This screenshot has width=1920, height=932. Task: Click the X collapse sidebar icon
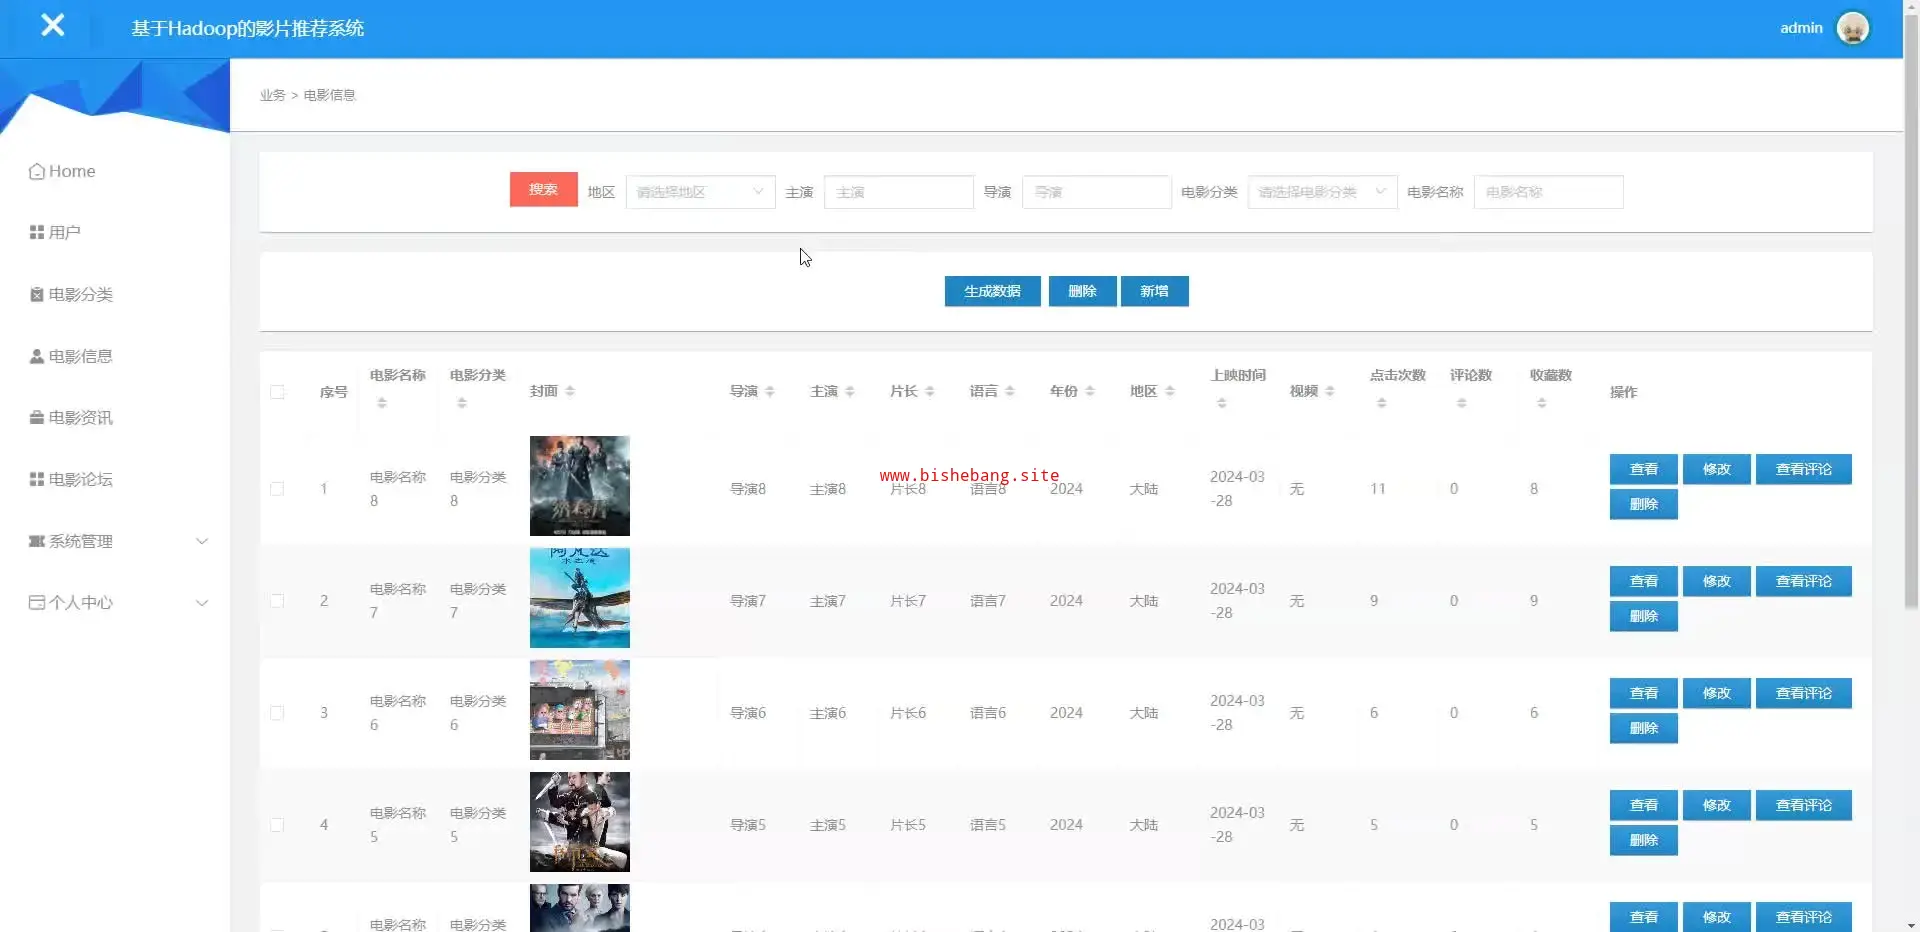click(52, 26)
